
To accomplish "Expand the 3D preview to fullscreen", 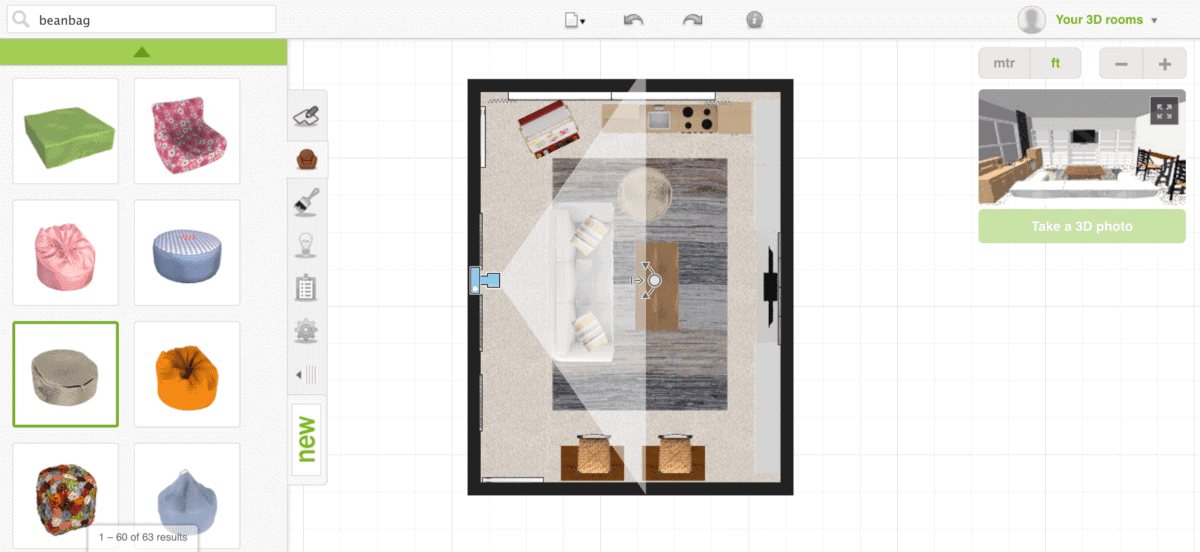I will click(1164, 112).
